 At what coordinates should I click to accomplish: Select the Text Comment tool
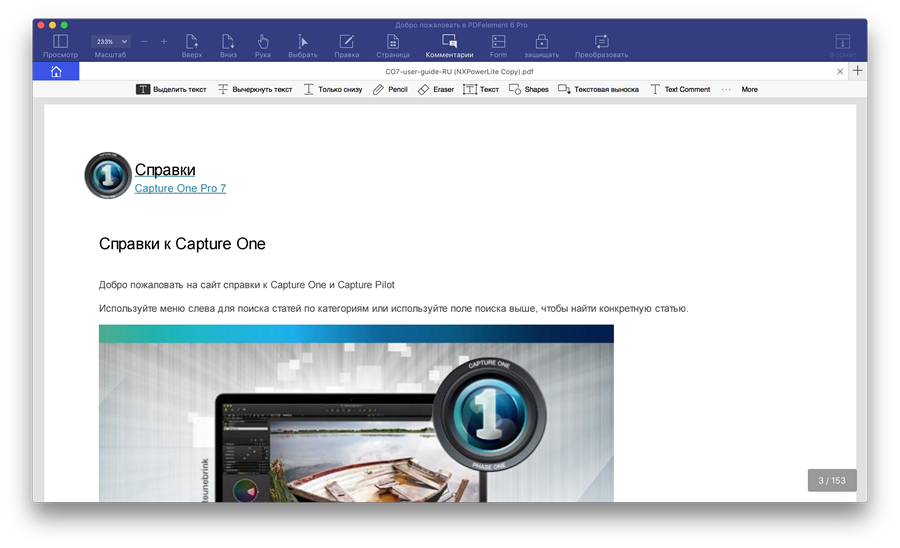[680, 89]
